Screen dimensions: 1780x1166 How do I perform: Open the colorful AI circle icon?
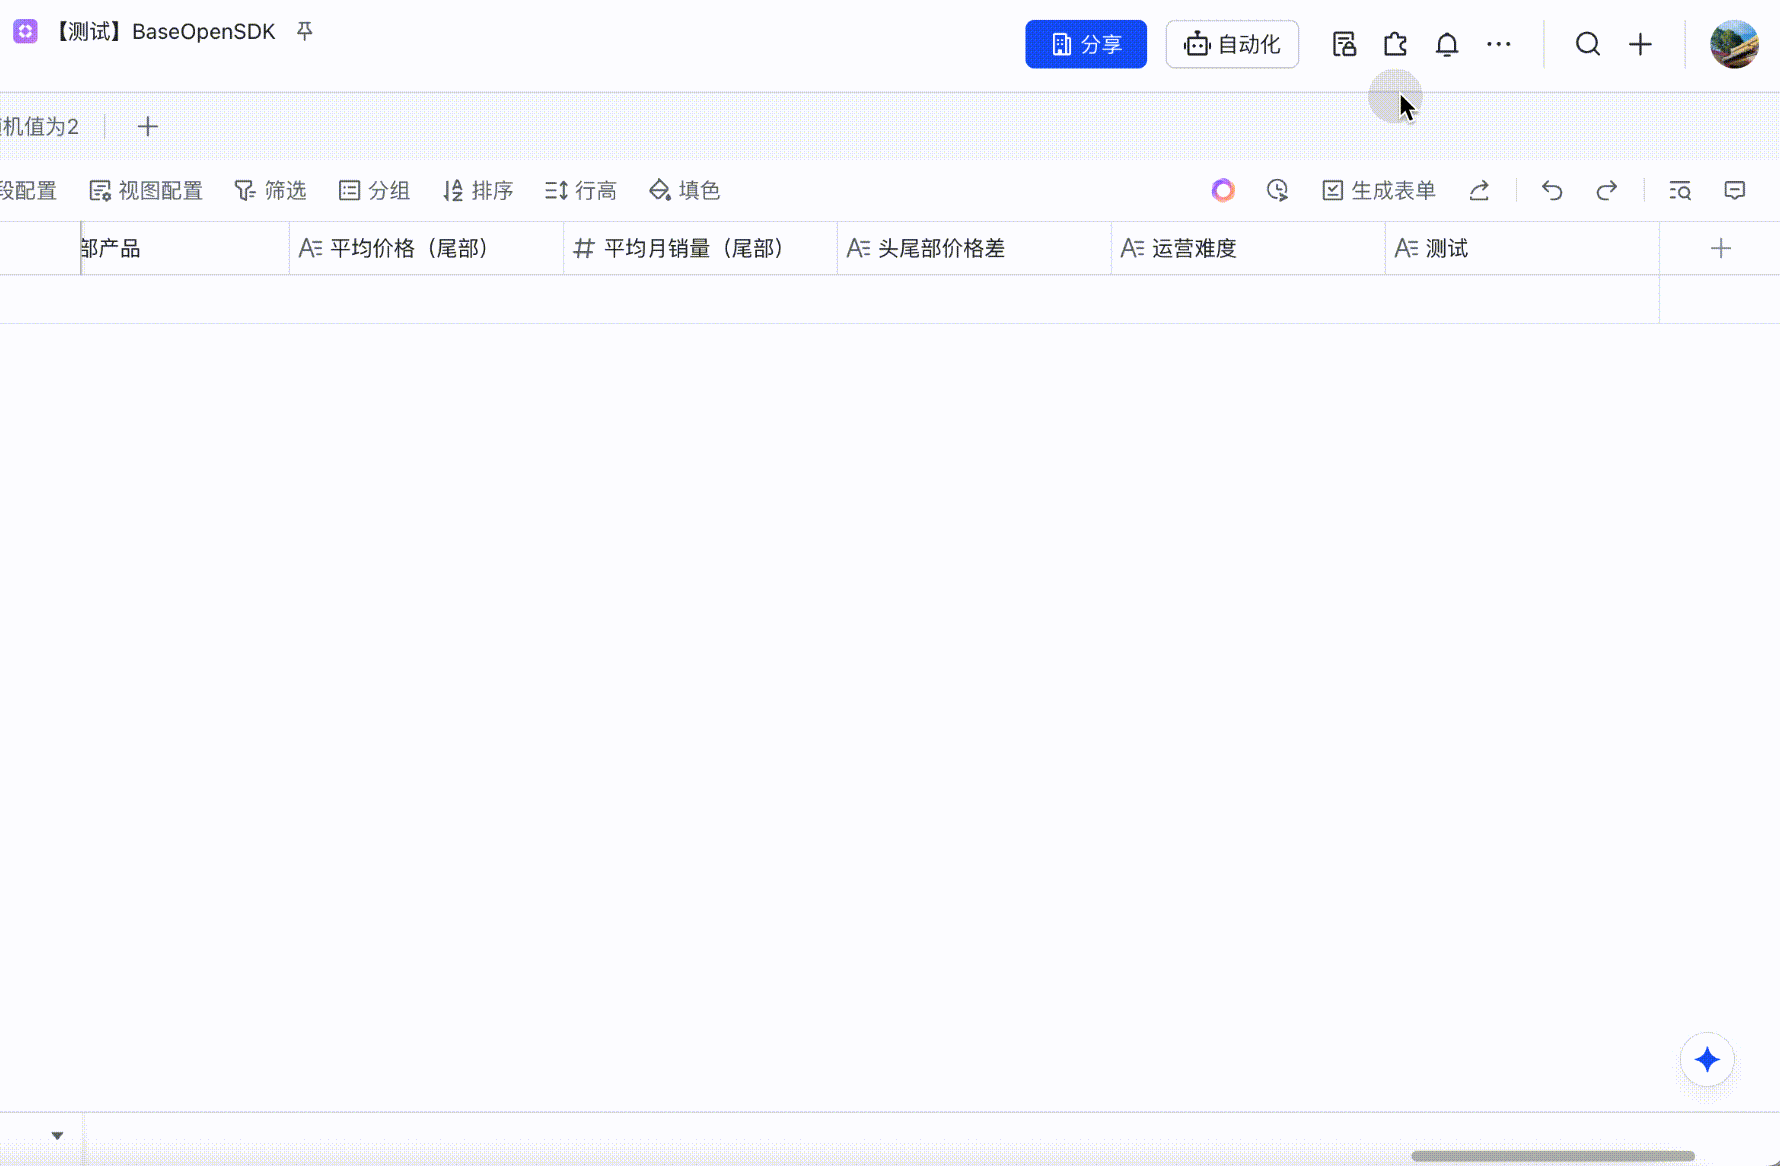[x=1222, y=191]
